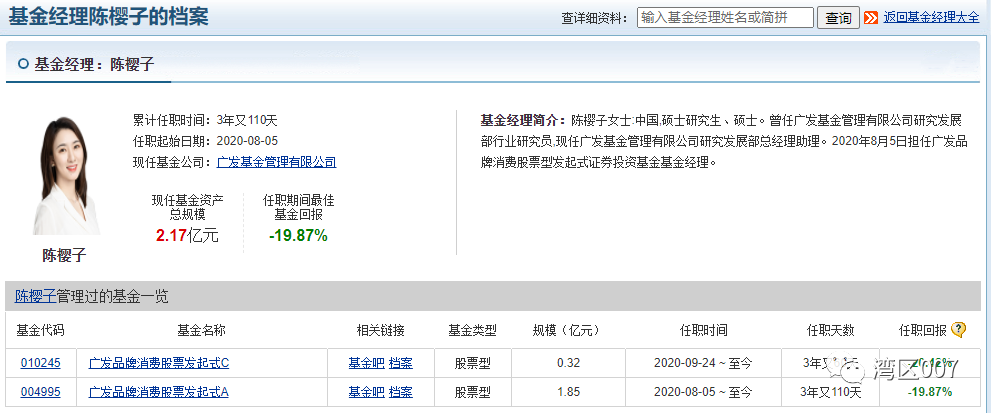Image resolution: width=991 pixels, height=413 pixels.
Task: Open the 广发基金管理有限公司 company link
Action: click(x=276, y=162)
